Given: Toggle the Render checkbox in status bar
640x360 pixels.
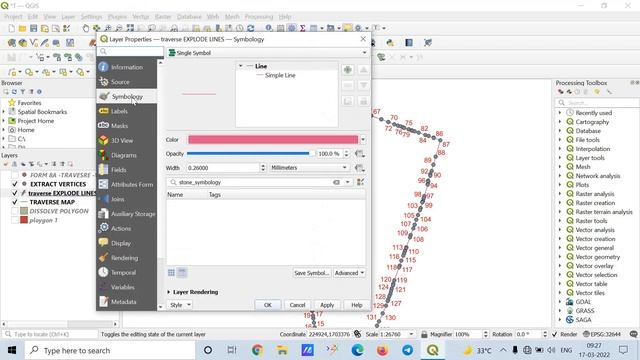Looking at the screenshot, I should [x=555, y=334].
